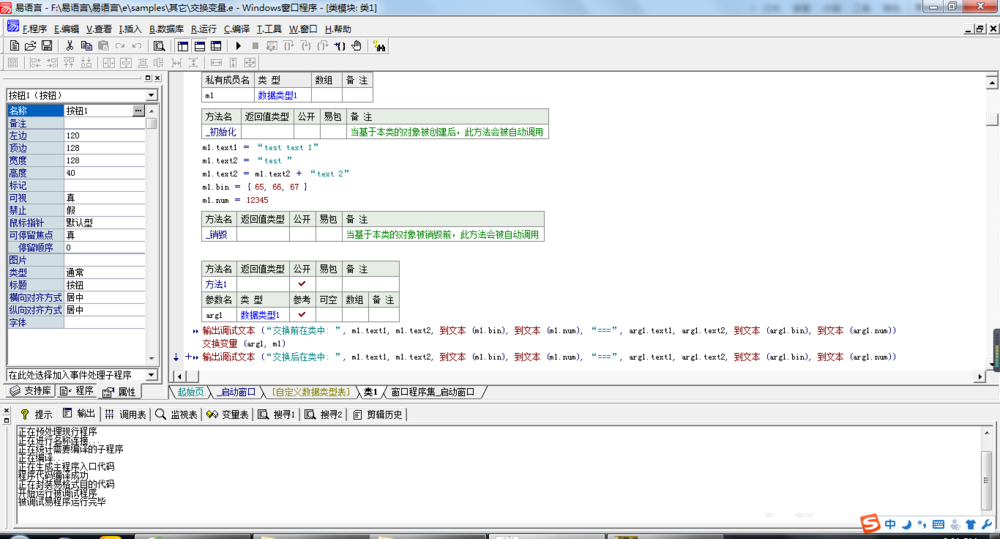Switch to the 起始页 tab

[x=190, y=392]
